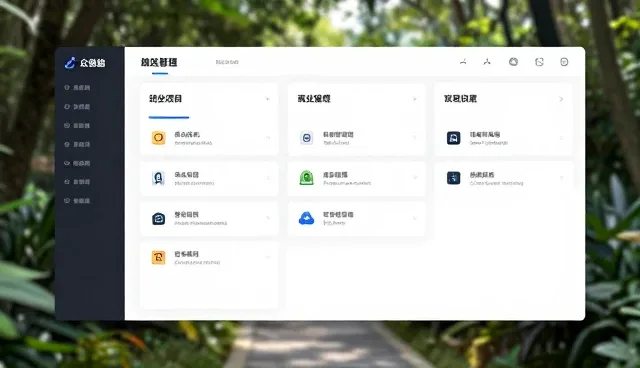
Task: Click the right column's bold heading text
Action: [460, 99]
